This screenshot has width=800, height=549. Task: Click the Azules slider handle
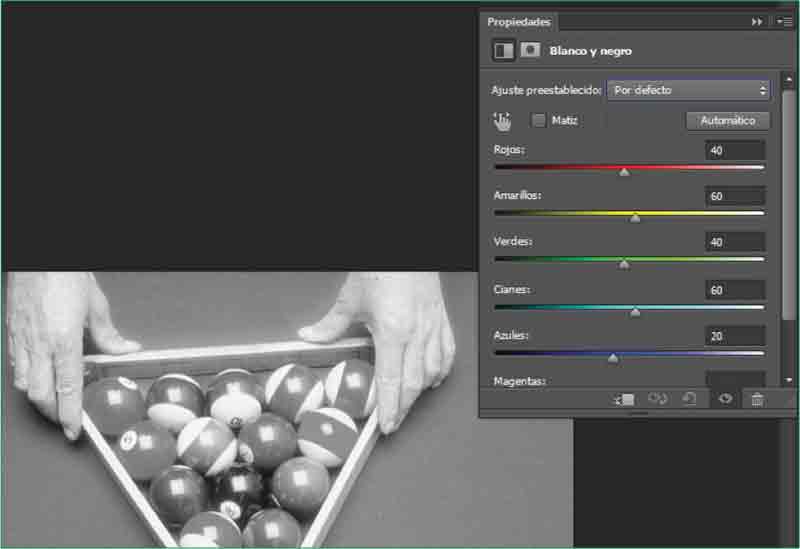pos(613,358)
